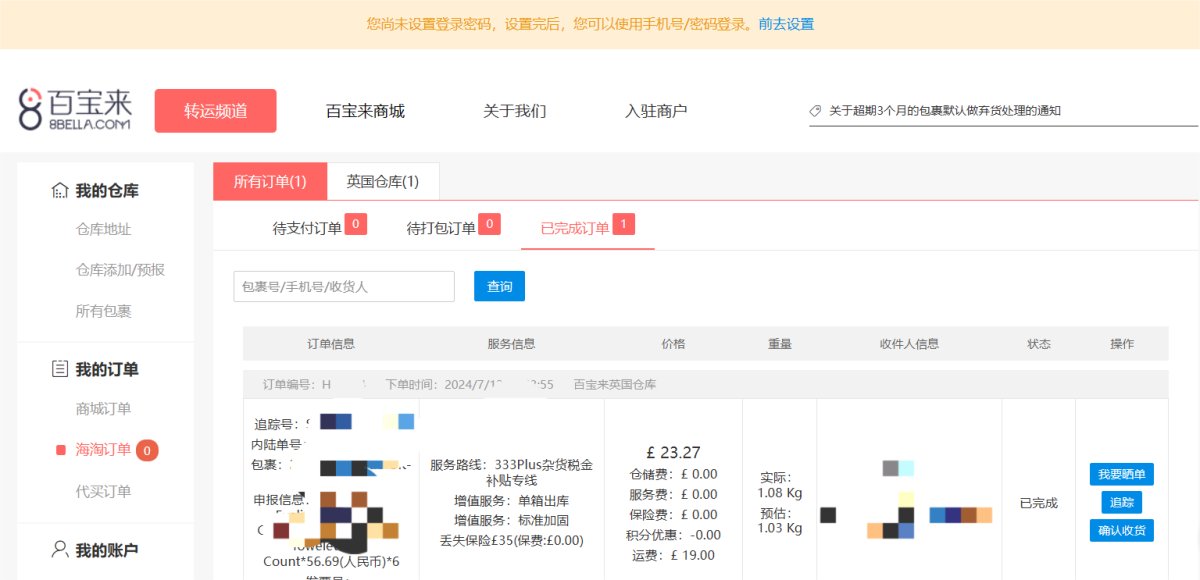Open 商城订单 in the sidebar

104,409
